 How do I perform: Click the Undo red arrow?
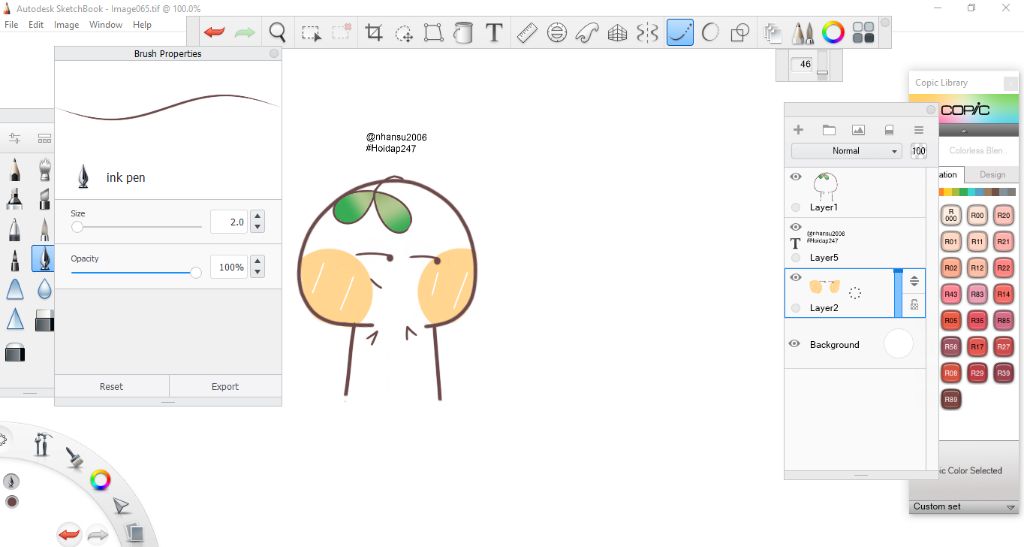[214, 33]
